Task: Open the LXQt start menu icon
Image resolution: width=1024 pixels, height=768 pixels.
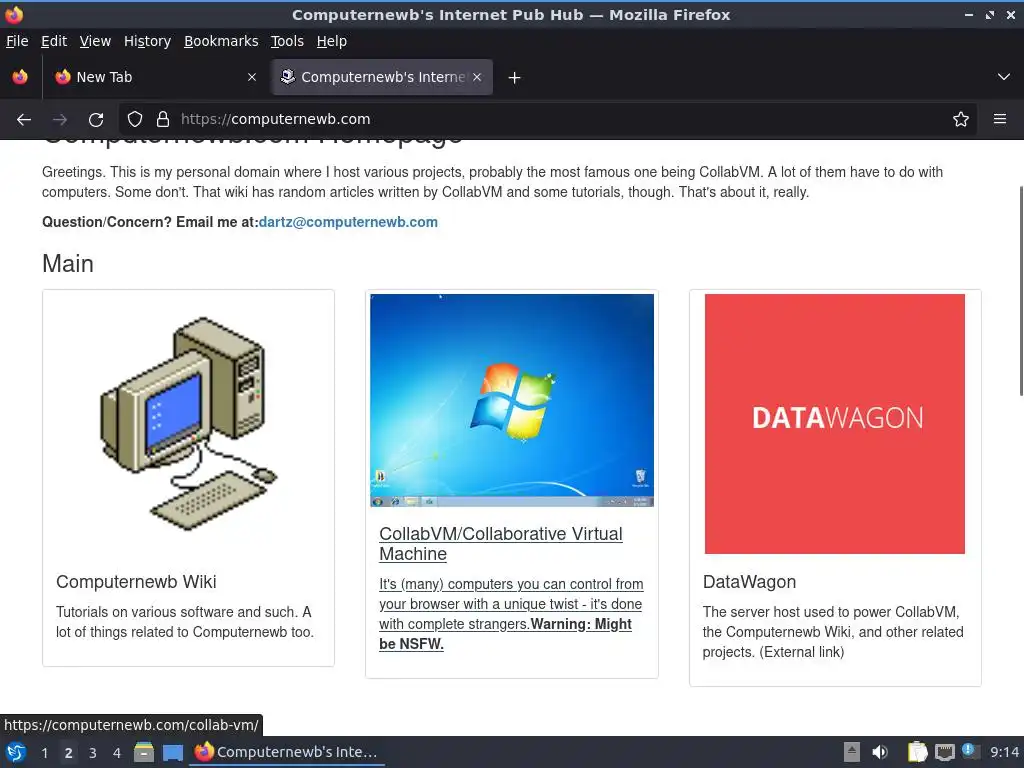Action: [x=16, y=752]
